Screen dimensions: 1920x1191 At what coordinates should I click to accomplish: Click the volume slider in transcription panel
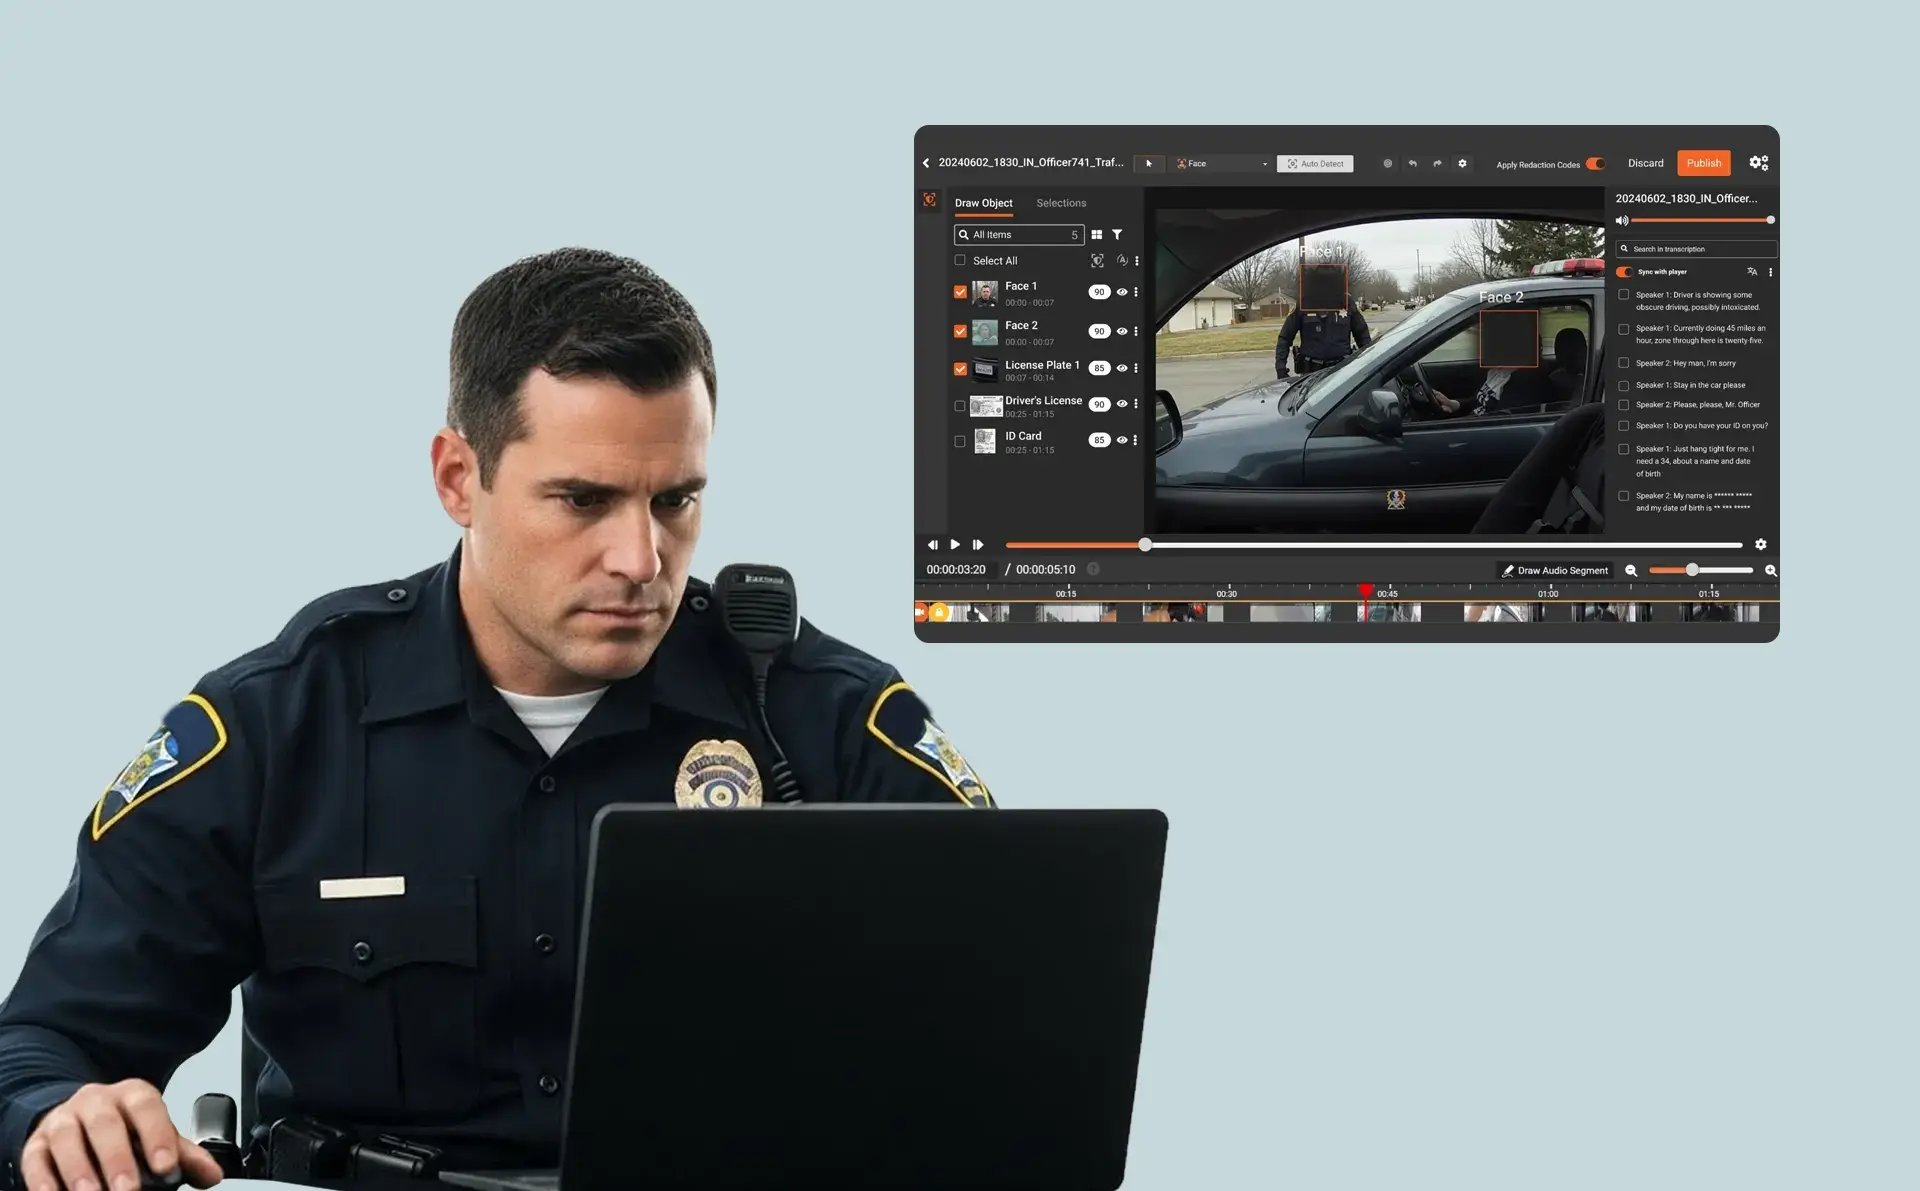(1700, 220)
